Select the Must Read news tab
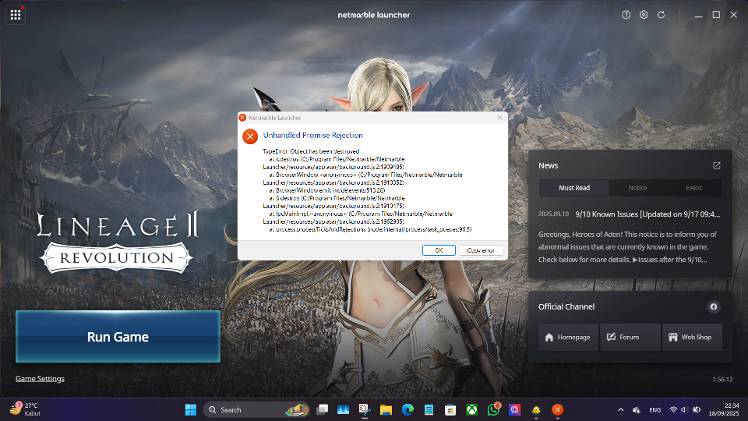748x421 pixels. tap(574, 188)
